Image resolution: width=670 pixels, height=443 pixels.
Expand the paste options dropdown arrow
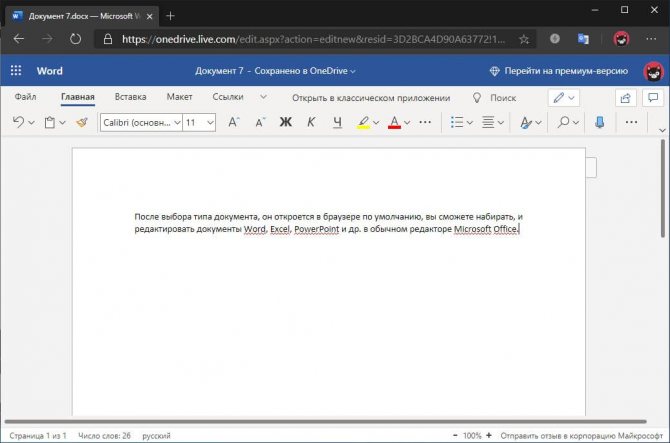point(62,123)
